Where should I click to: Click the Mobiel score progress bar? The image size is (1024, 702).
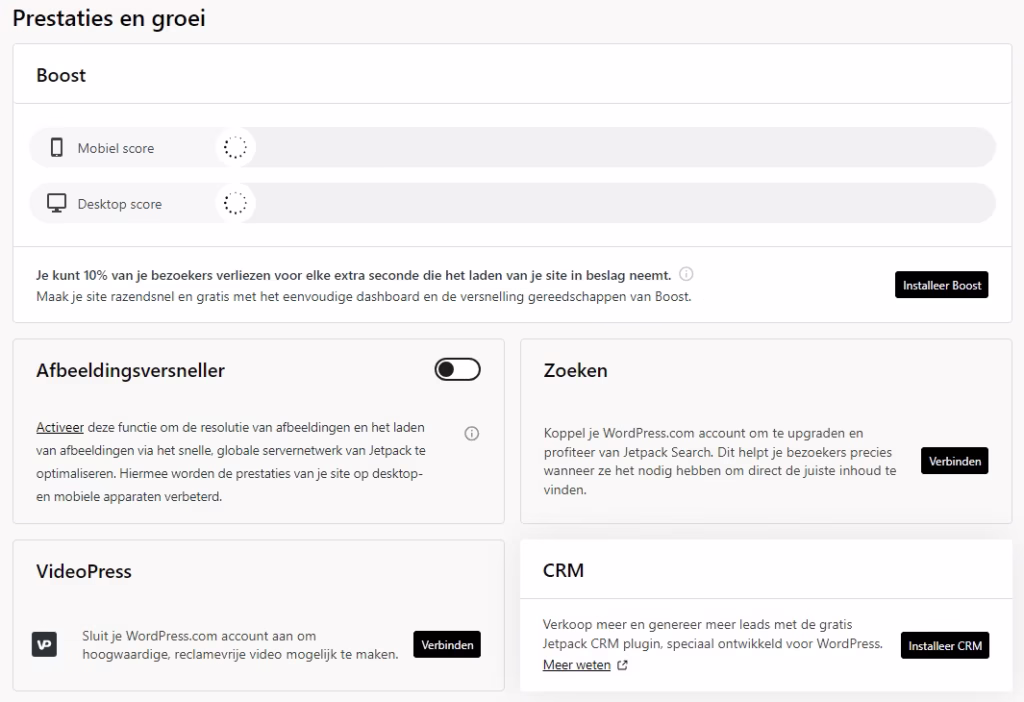pos(620,148)
